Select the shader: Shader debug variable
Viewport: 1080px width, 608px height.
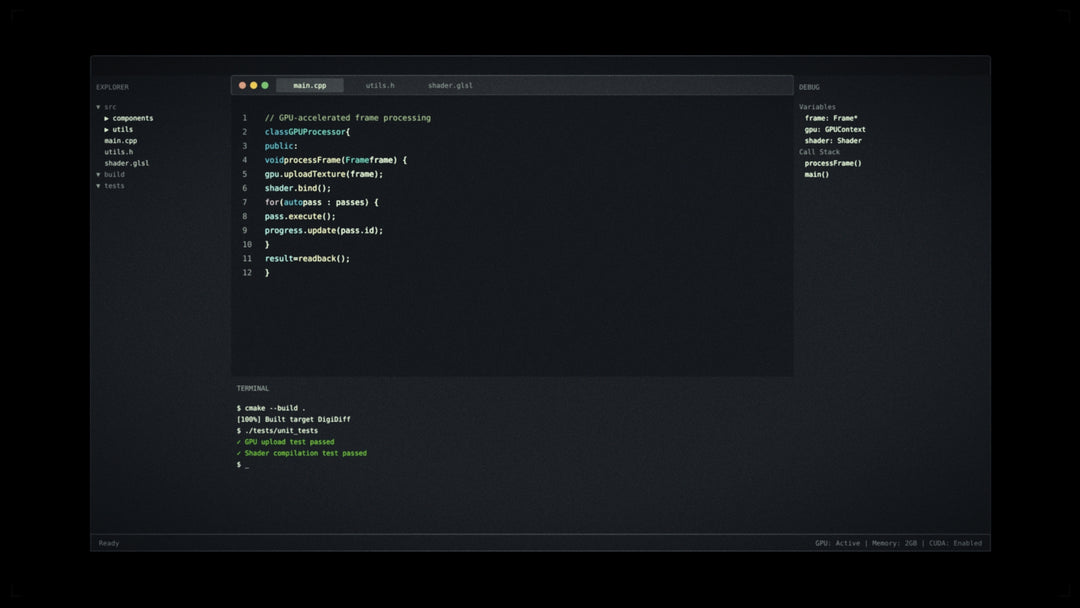point(833,141)
